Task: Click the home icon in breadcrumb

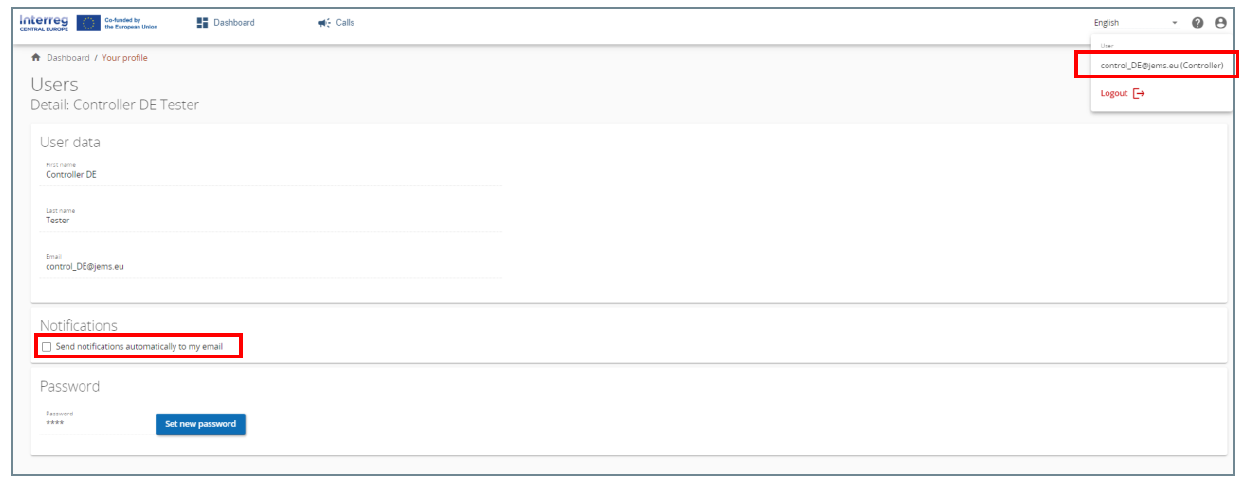Action: tap(37, 58)
